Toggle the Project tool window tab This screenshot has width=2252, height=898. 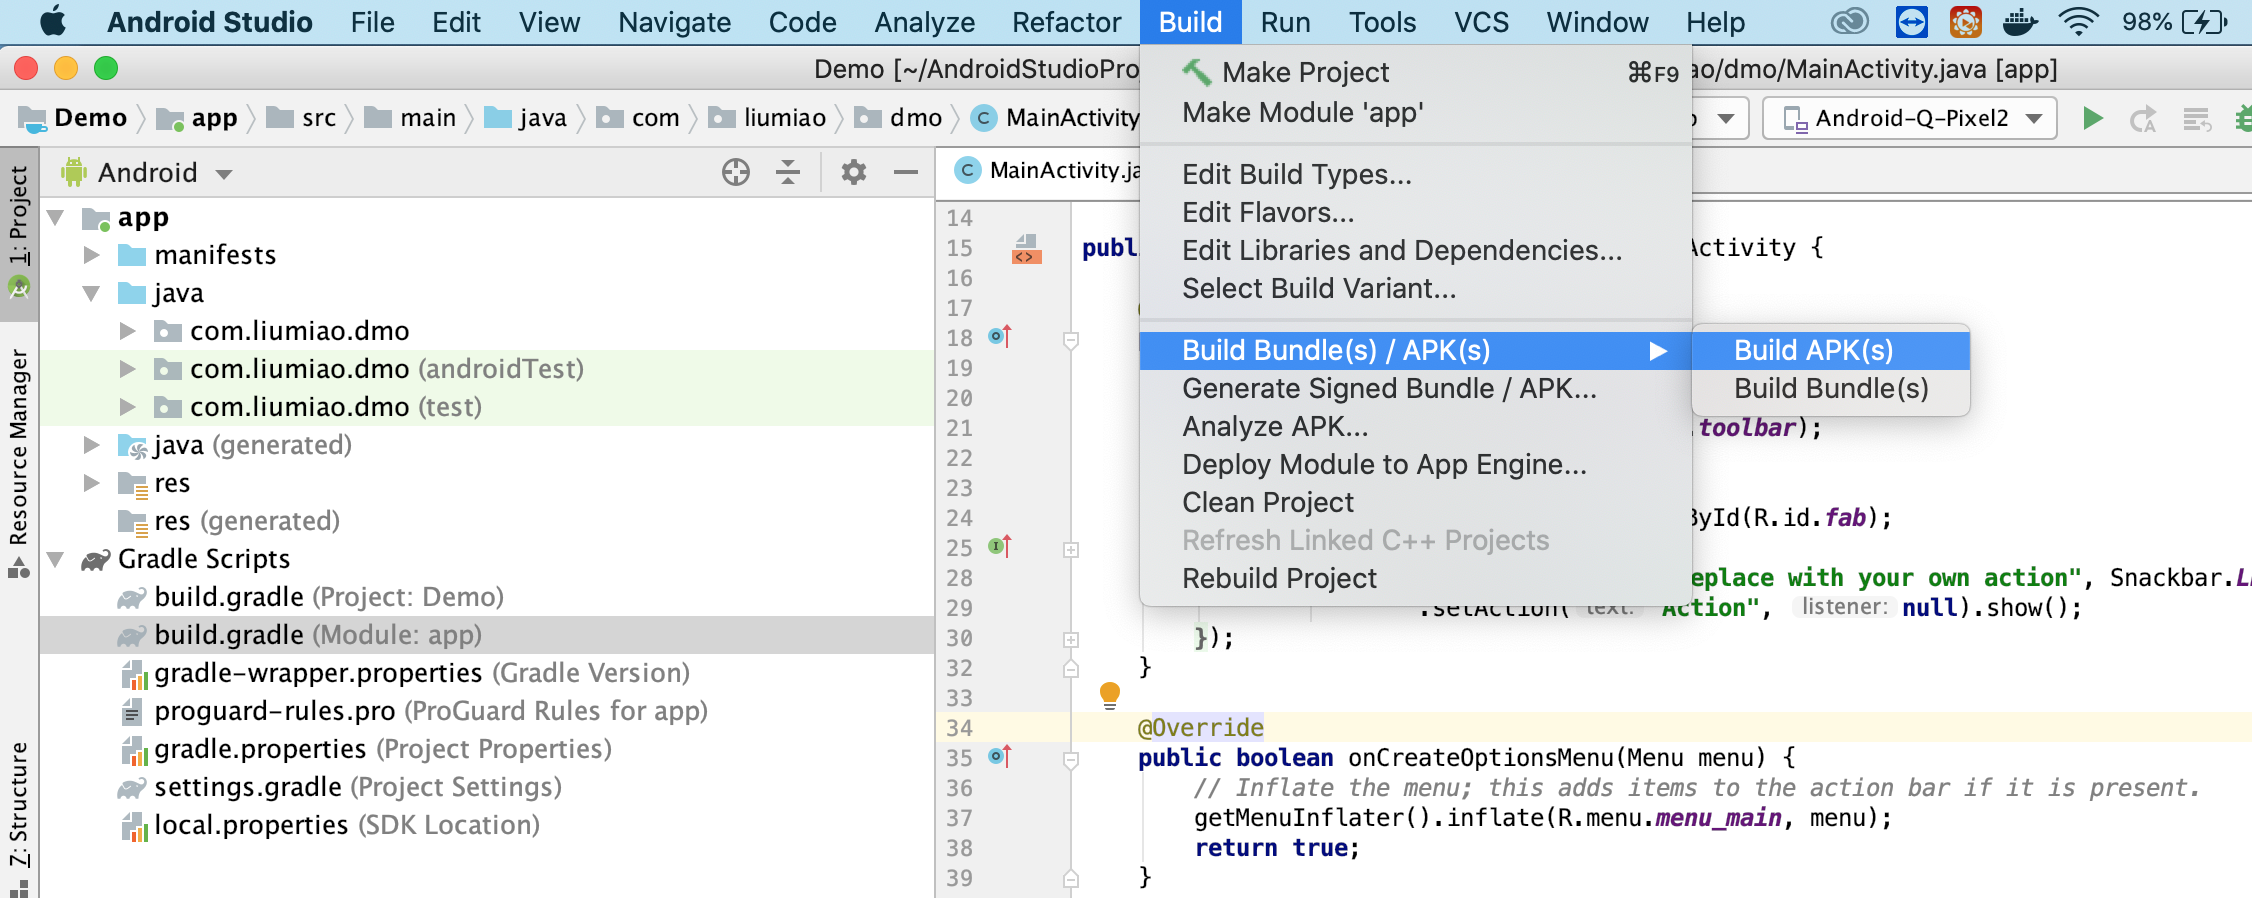tap(19, 232)
